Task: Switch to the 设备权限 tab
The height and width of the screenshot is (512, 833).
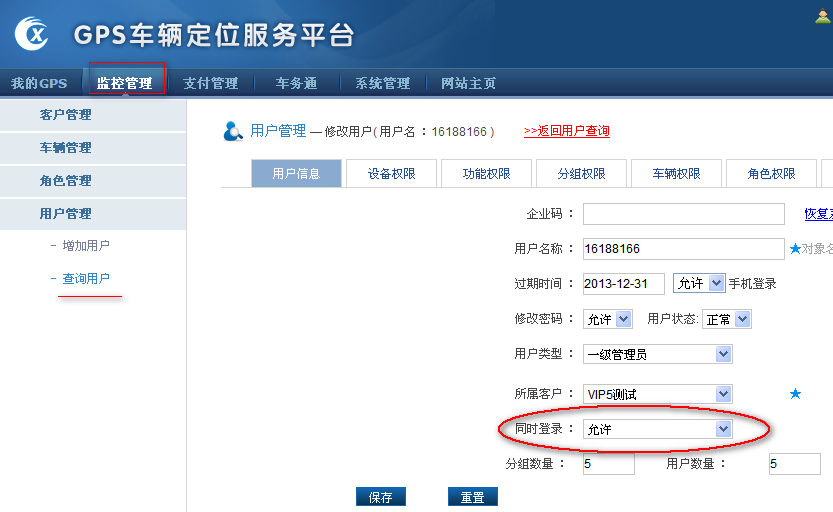Action: tap(391, 173)
